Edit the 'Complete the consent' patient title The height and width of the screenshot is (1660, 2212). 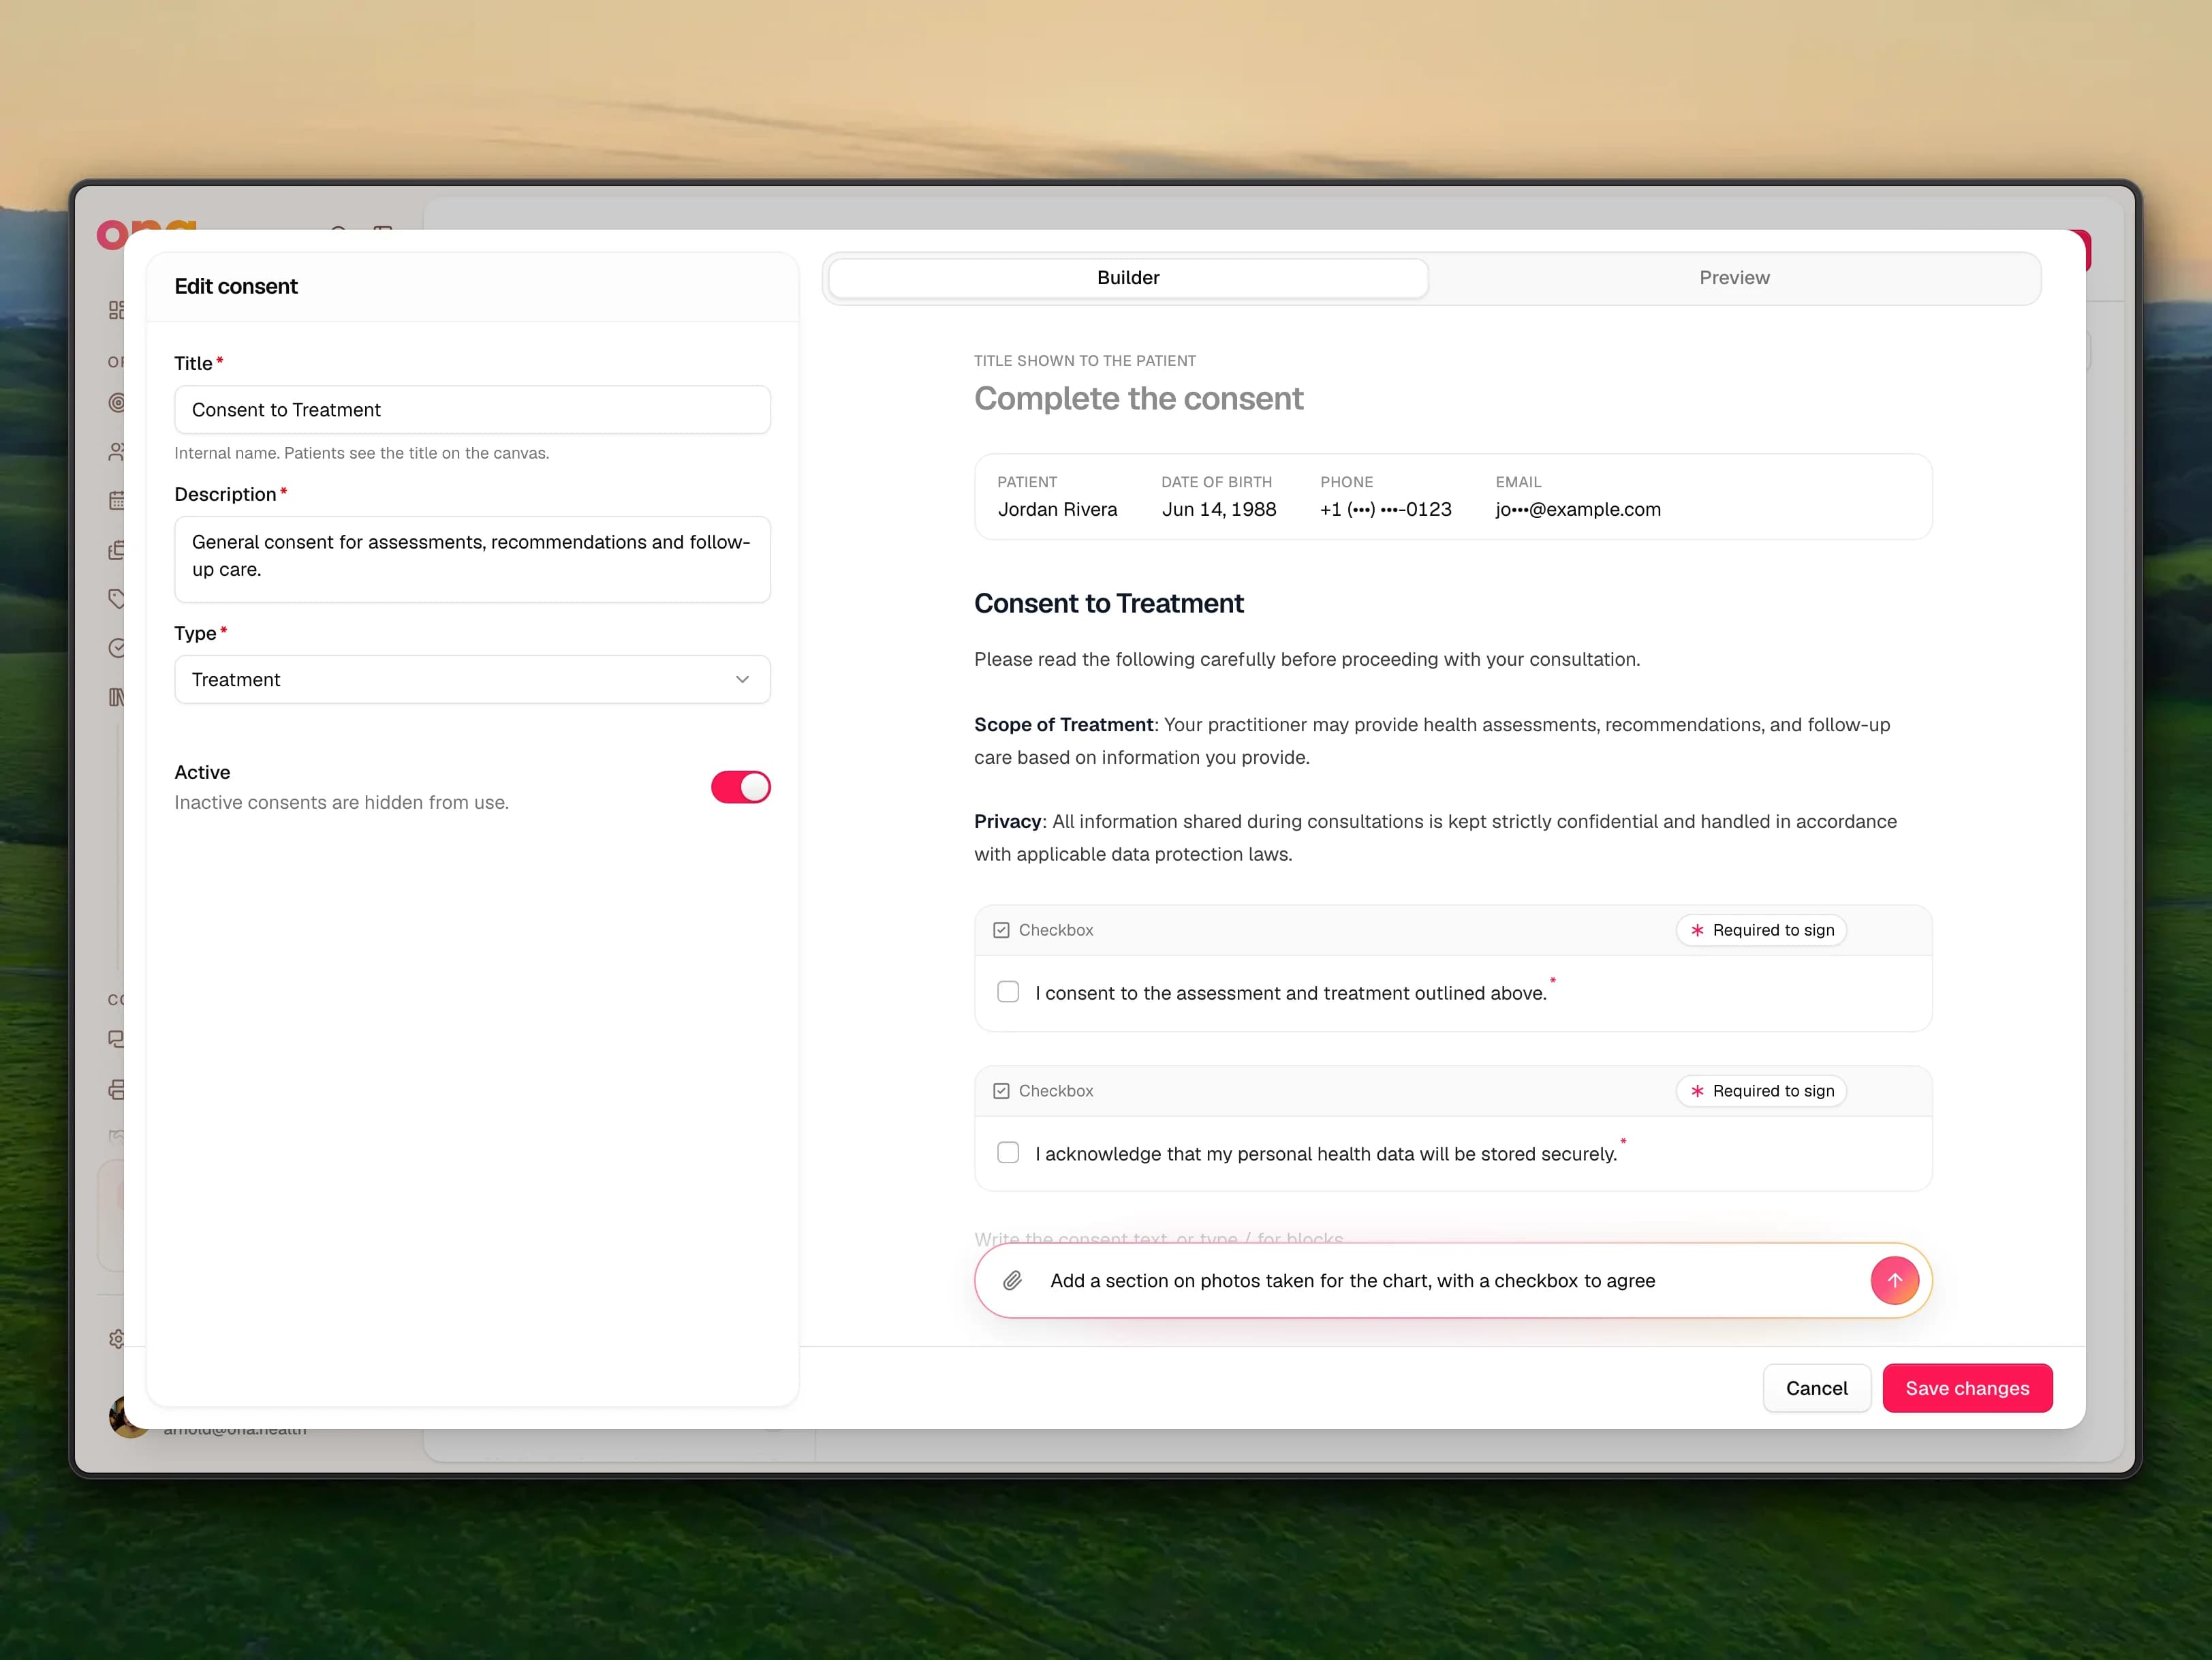[x=1138, y=399]
